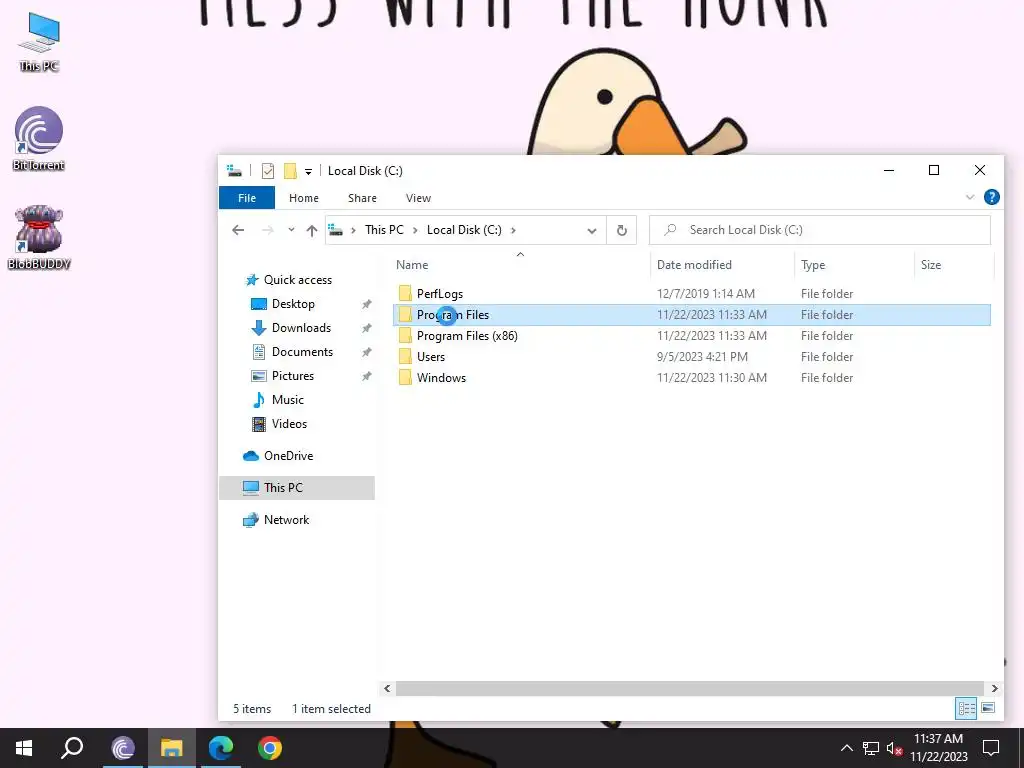The width and height of the screenshot is (1024, 768).
Task: Open the File ribbon tab
Action: coord(247,198)
